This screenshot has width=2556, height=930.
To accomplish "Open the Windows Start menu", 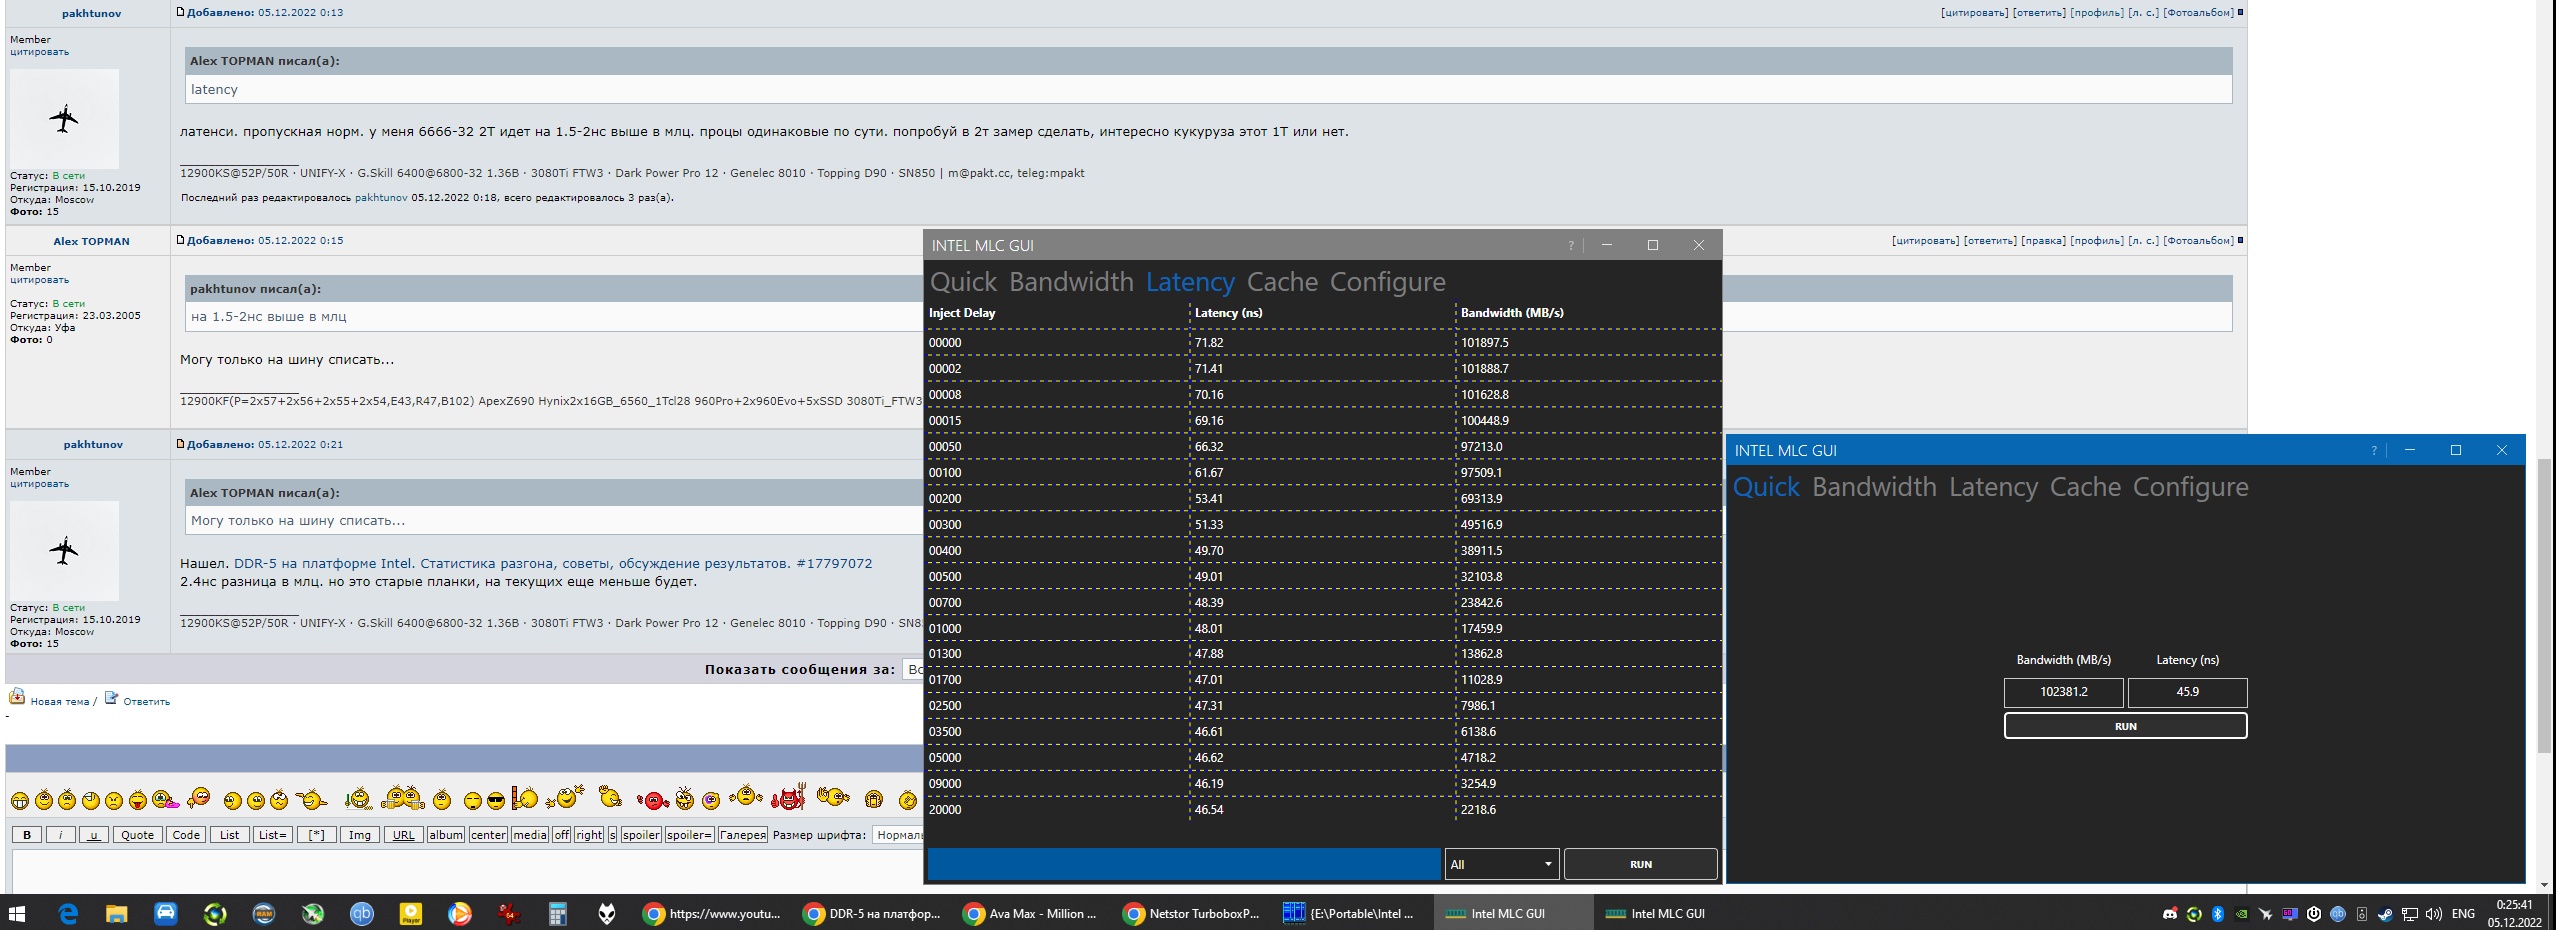I will pyautogui.click(x=17, y=913).
